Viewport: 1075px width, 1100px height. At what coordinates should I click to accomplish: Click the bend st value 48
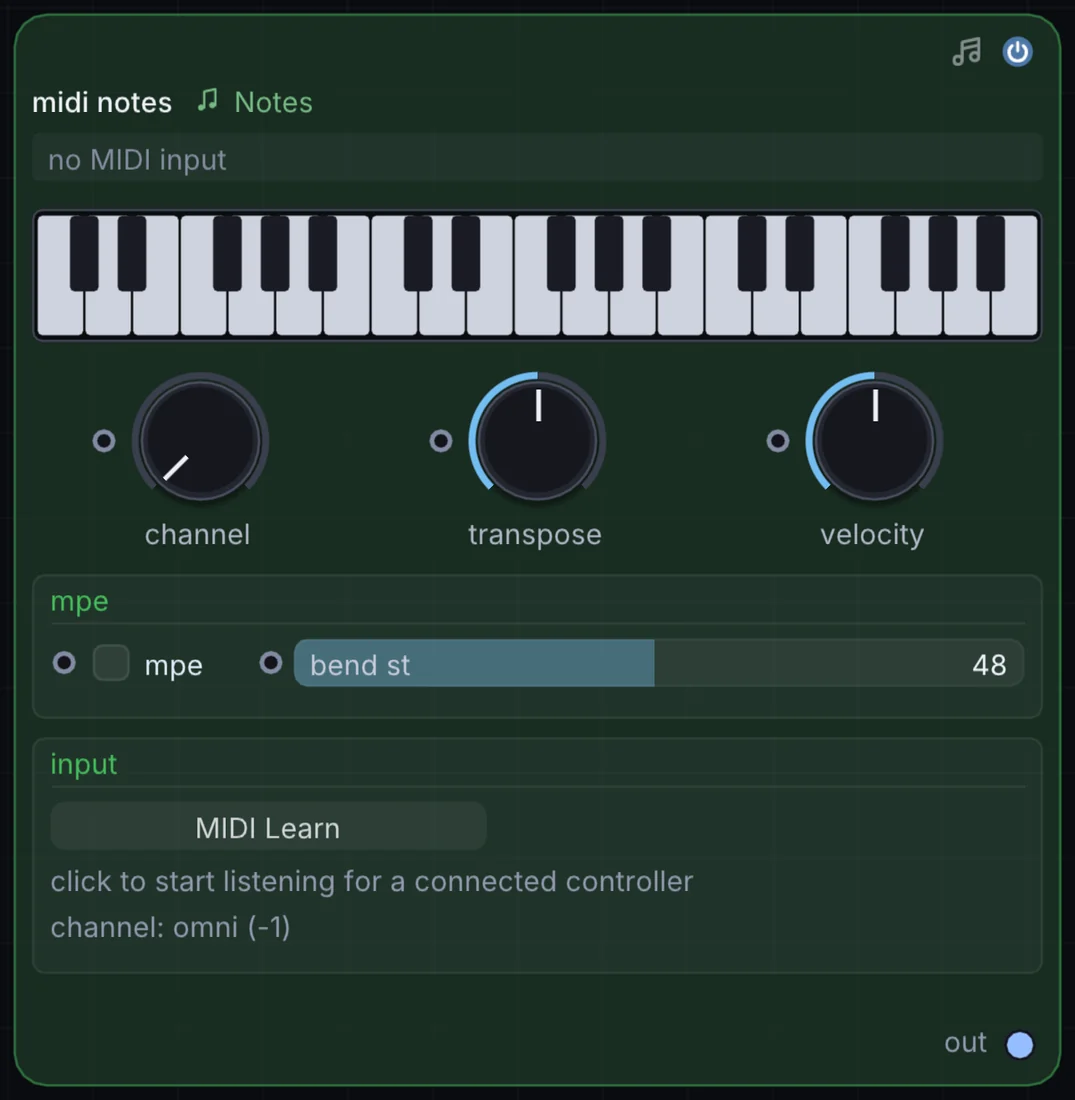pos(989,664)
